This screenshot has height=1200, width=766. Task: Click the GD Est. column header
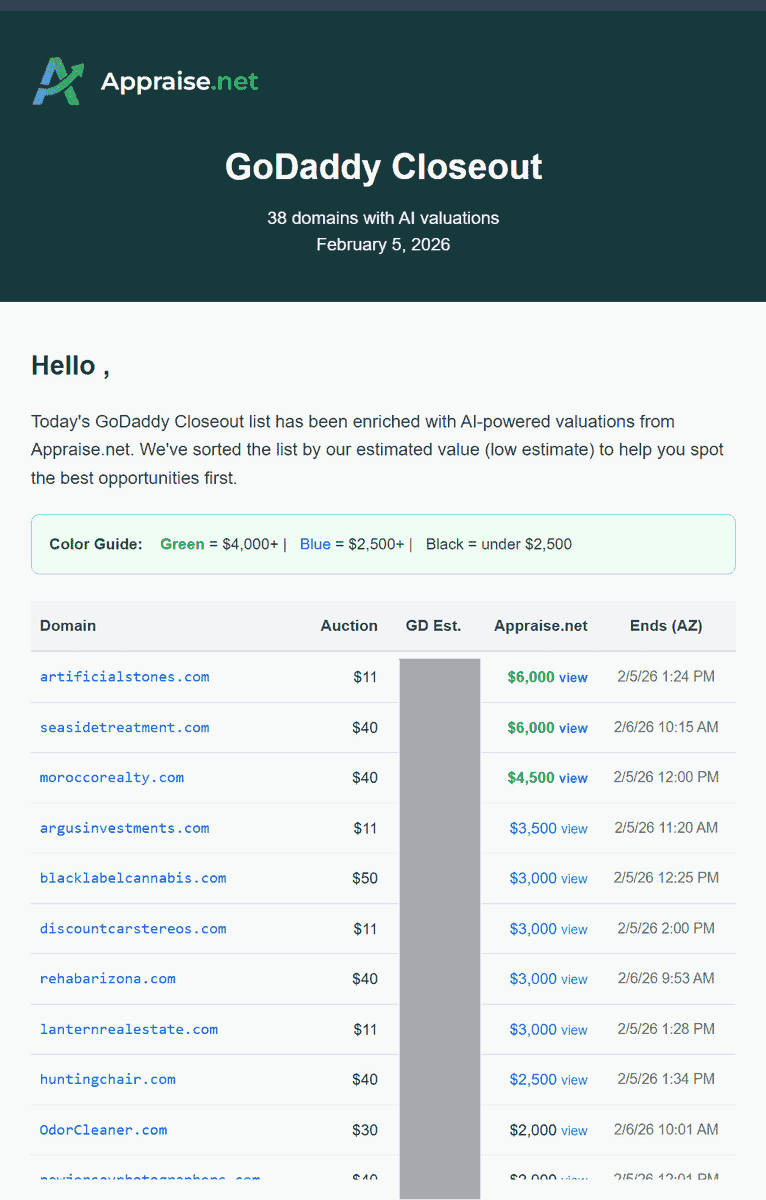(433, 626)
